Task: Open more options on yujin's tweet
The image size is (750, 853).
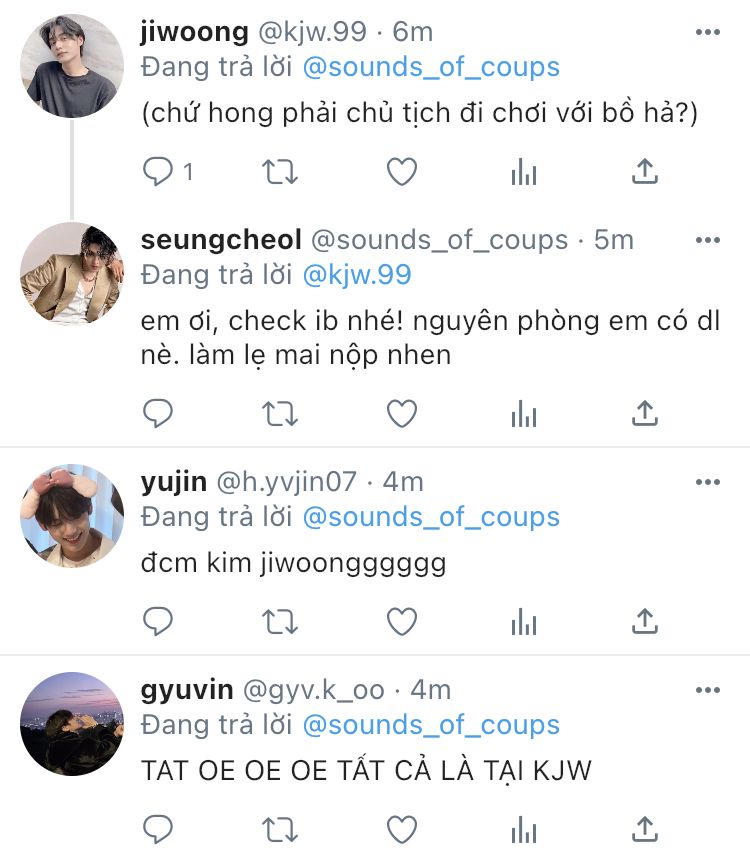Action: (708, 482)
